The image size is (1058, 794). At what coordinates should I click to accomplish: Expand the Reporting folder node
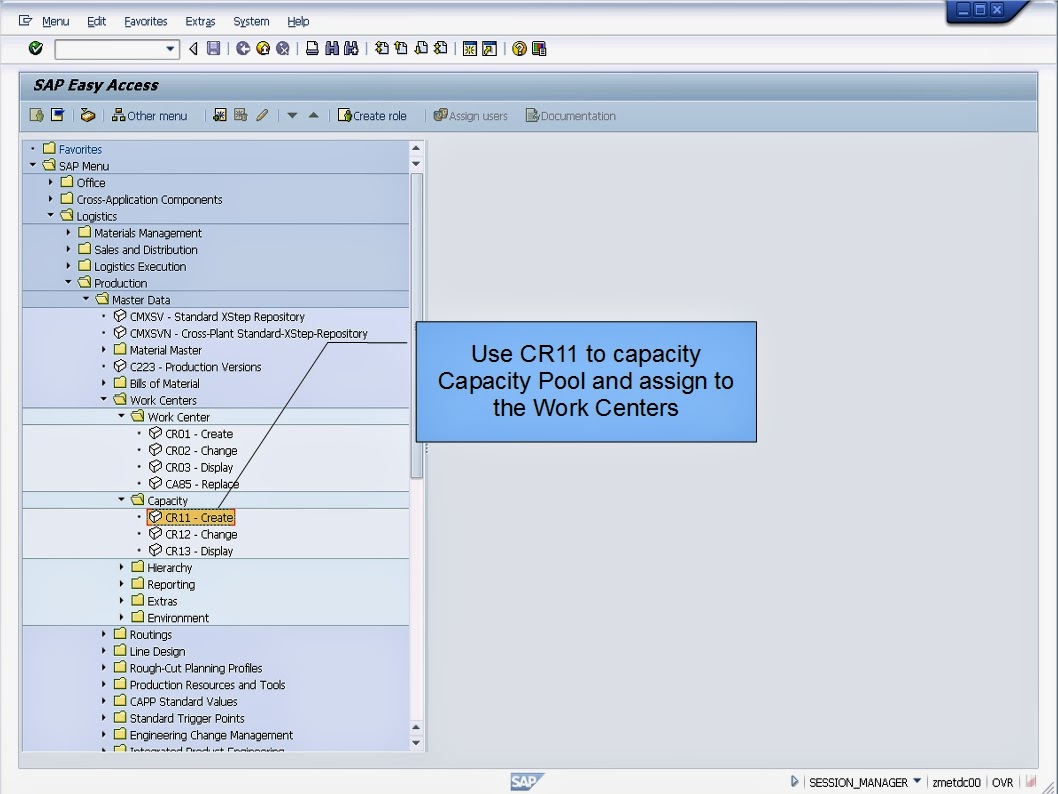[x=119, y=584]
